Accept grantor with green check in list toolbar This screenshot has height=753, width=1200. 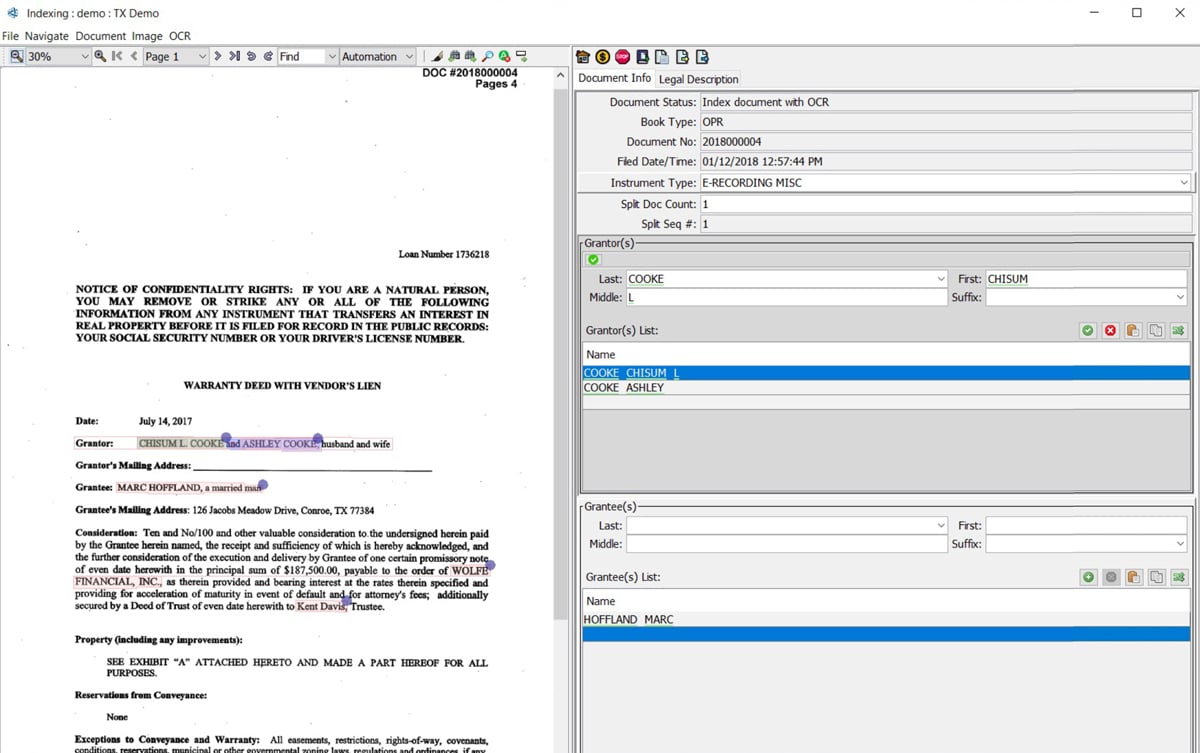click(1088, 330)
